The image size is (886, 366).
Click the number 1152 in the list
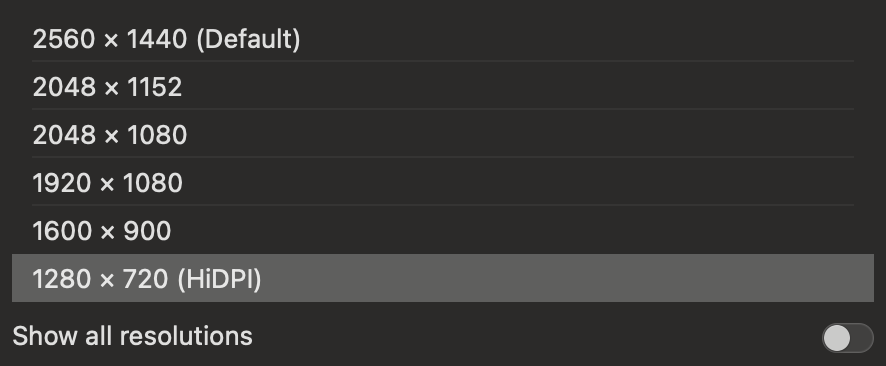[x=154, y=88]
